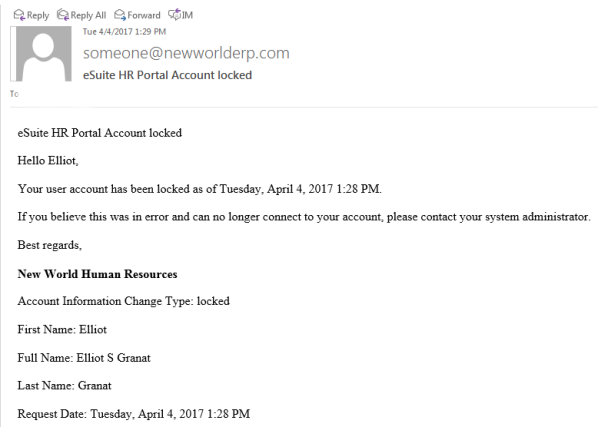598x427 pixels.
Task: Click the To recipient field label
Action: [x=14, y=94]
